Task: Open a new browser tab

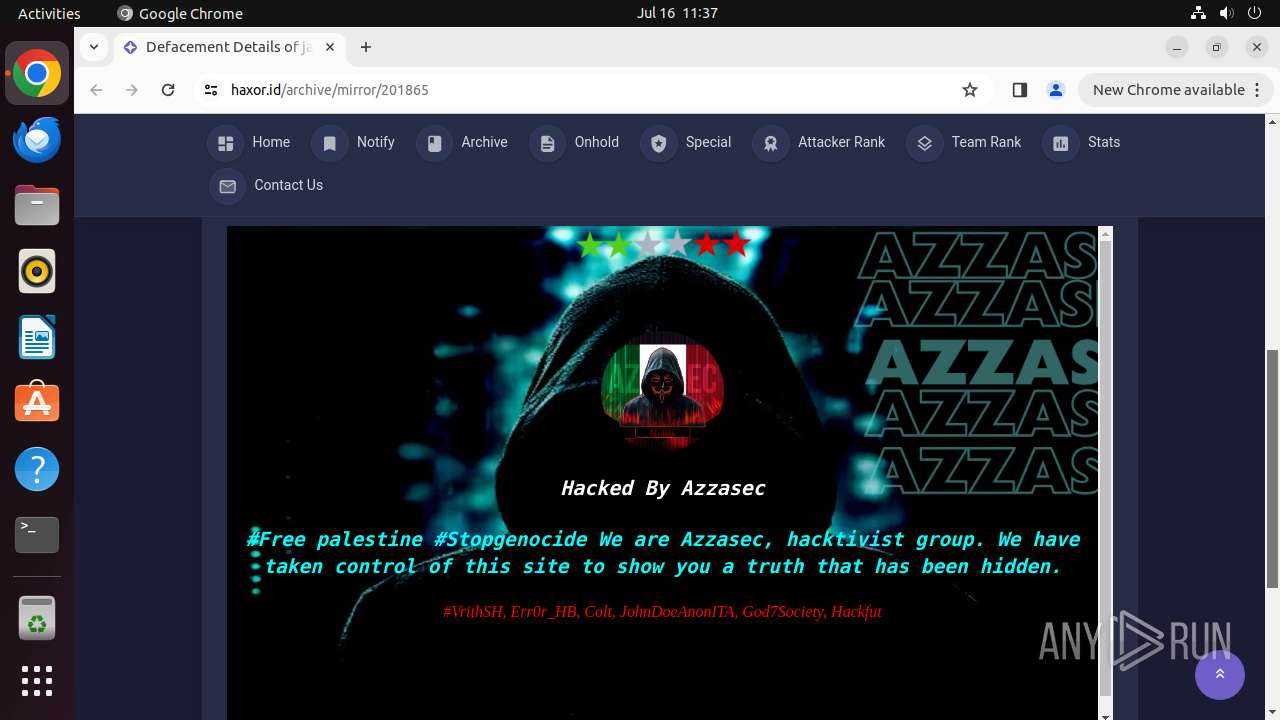Action: 366,47
